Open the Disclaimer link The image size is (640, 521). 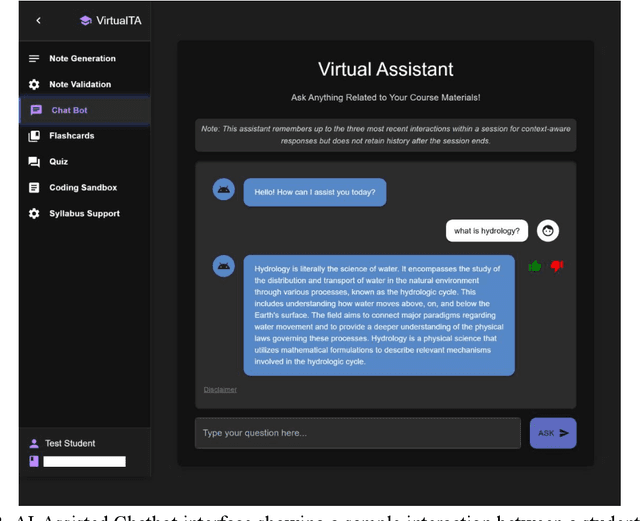pyautogui.click(x=220, y=389)
